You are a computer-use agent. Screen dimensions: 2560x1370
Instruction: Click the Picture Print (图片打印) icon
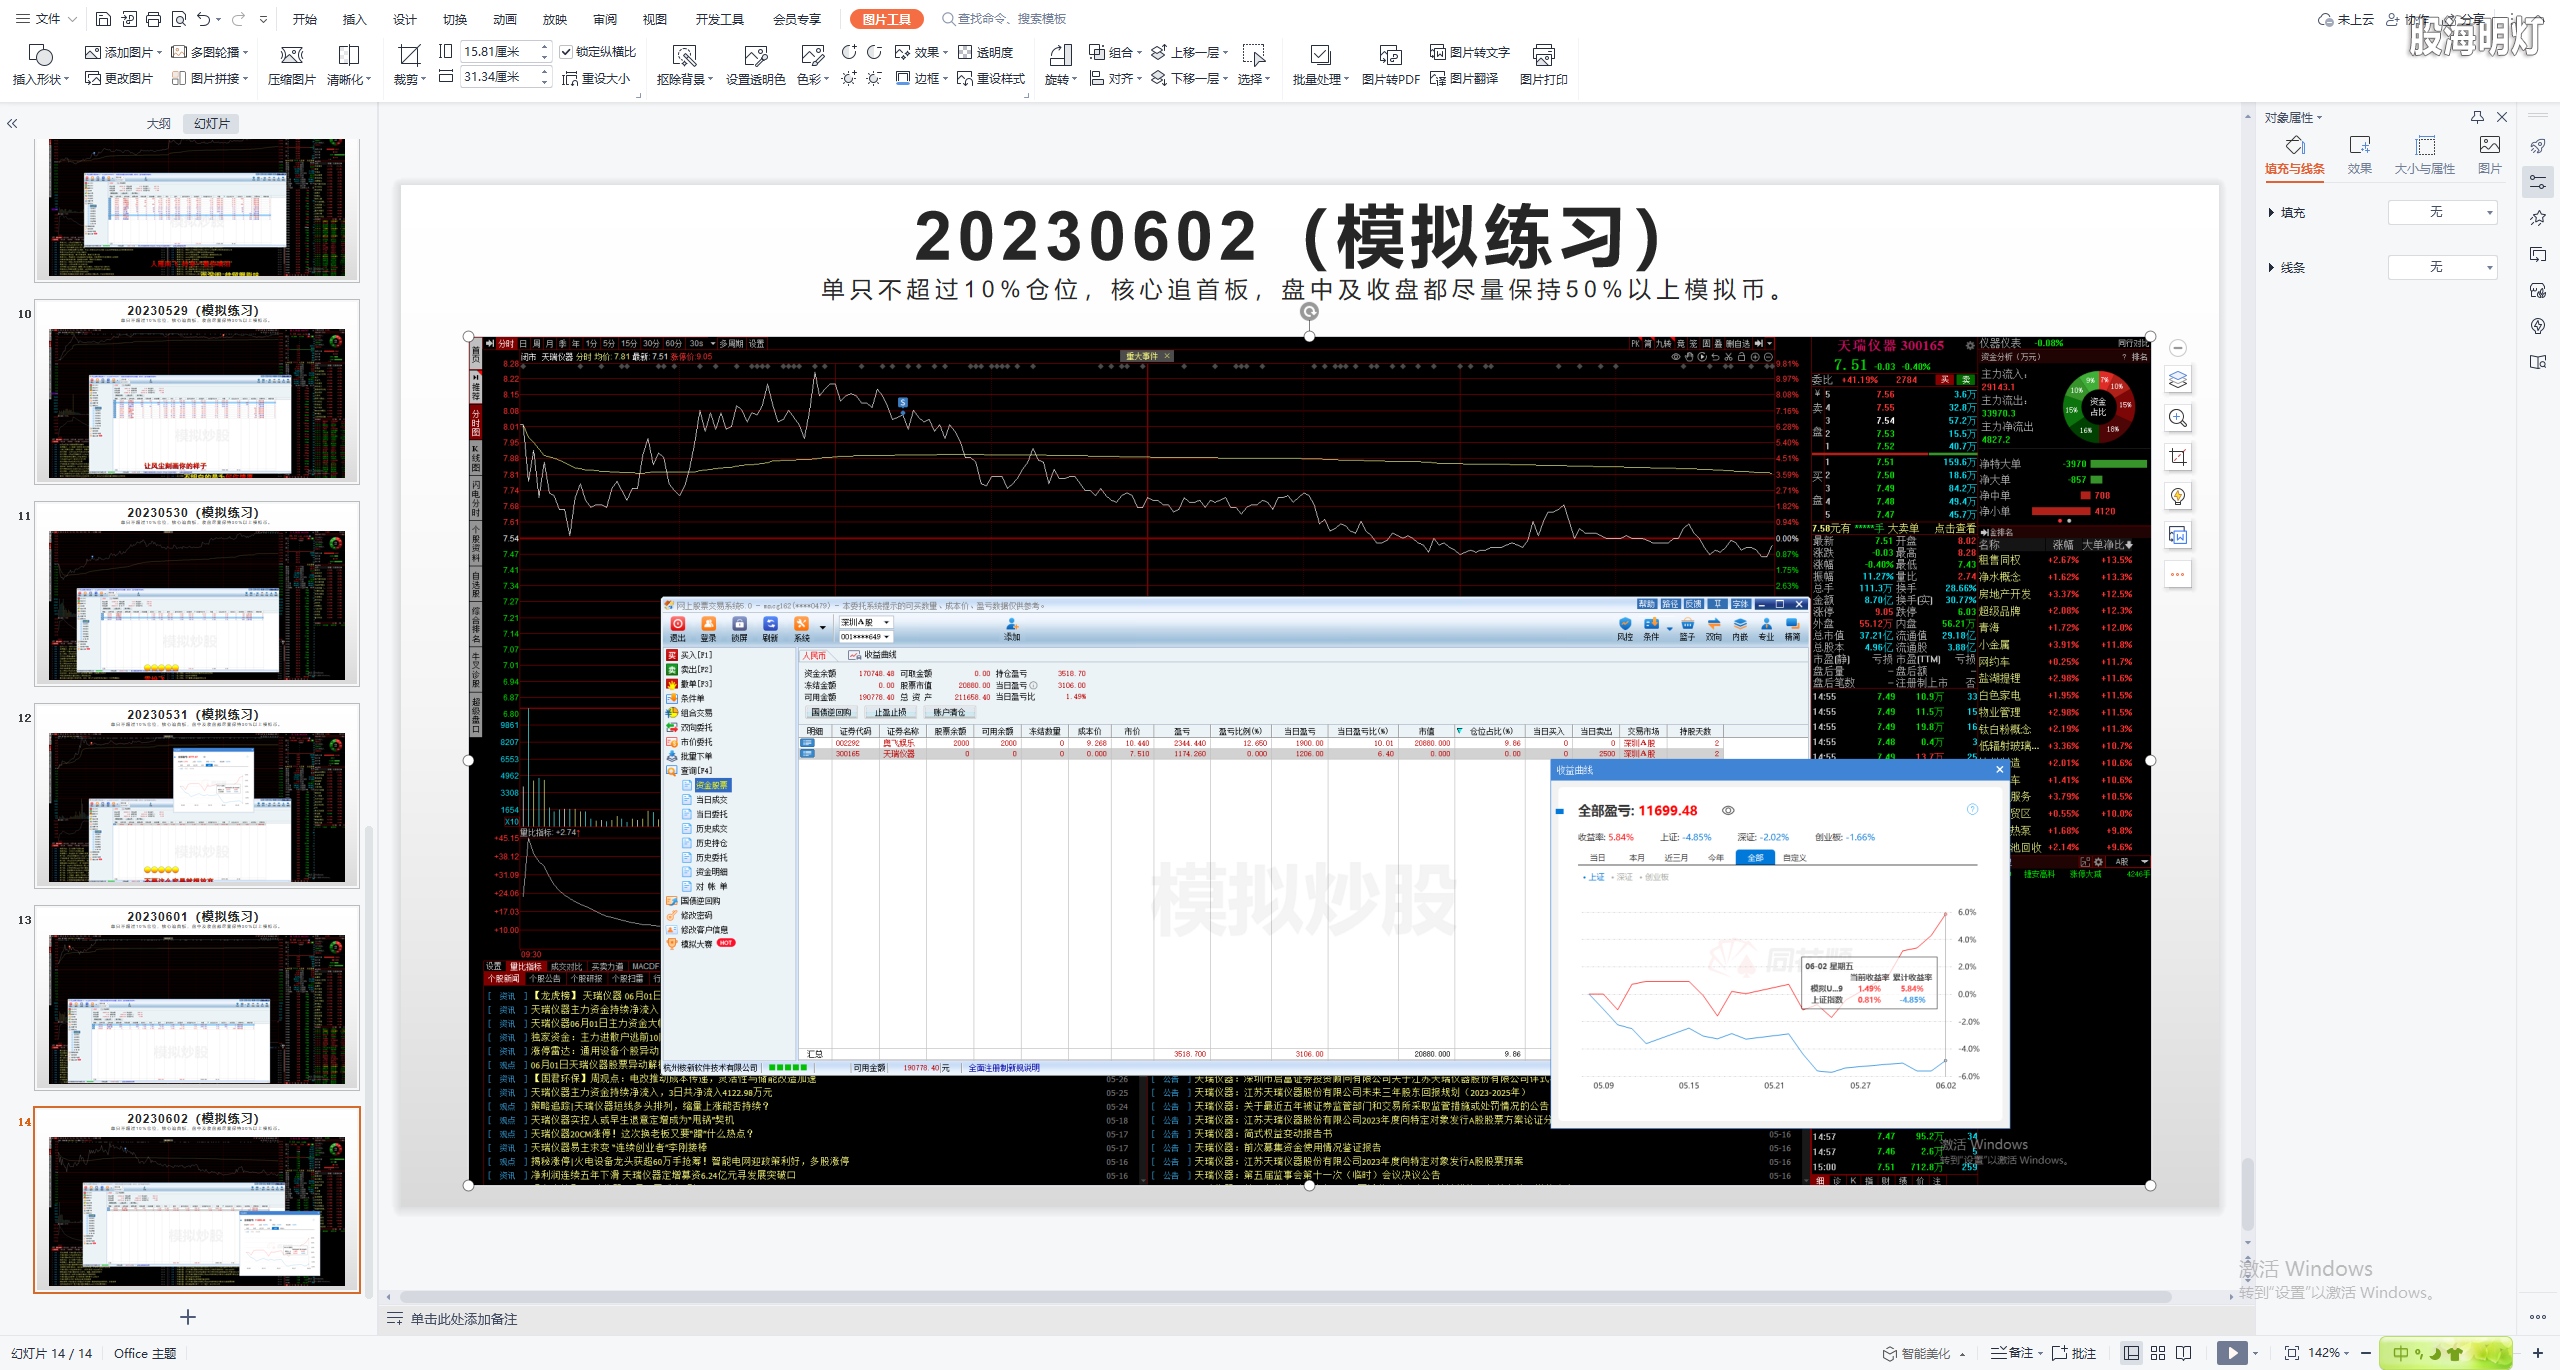pyautogui.click(x=1543, y=64)
